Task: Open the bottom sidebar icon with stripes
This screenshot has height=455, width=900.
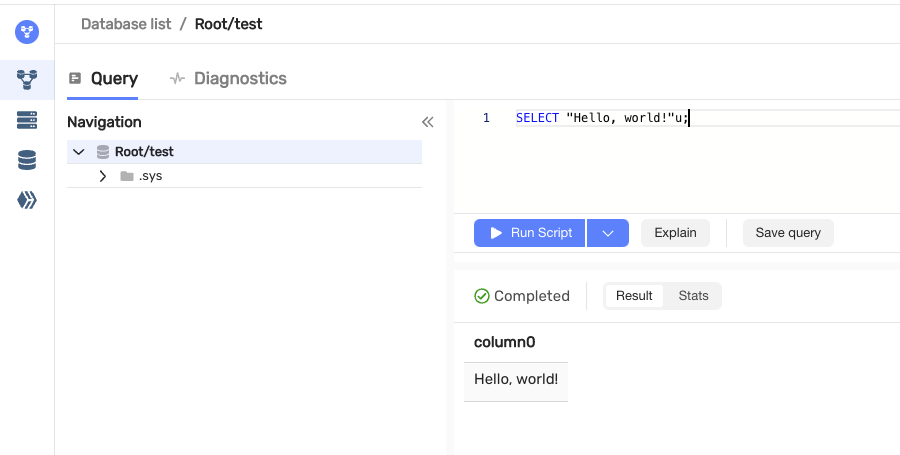Action: click(x=27, y=200)
